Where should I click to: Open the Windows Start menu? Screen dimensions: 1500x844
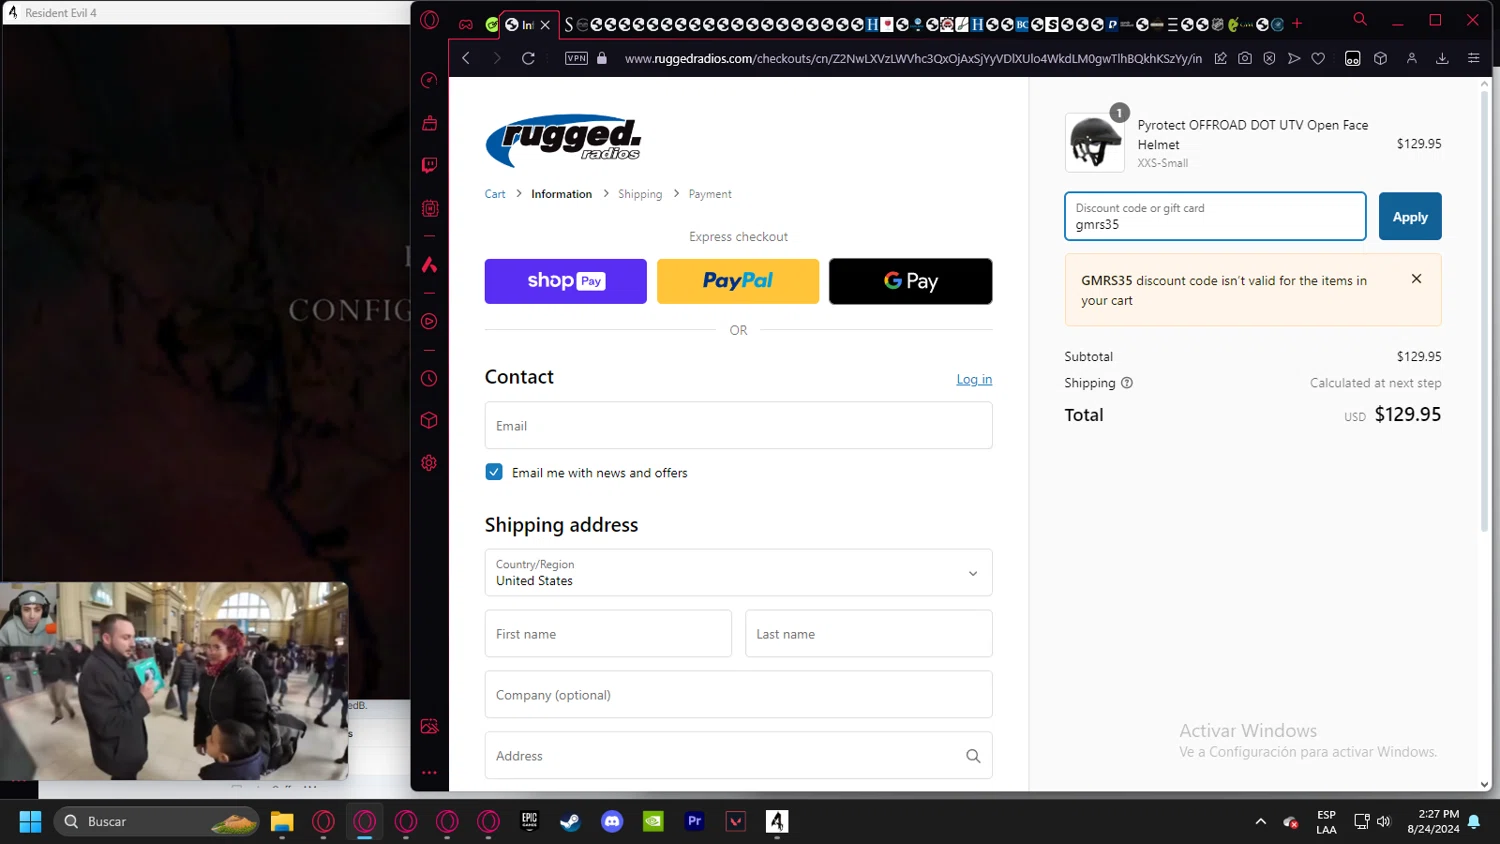point(30,821)
